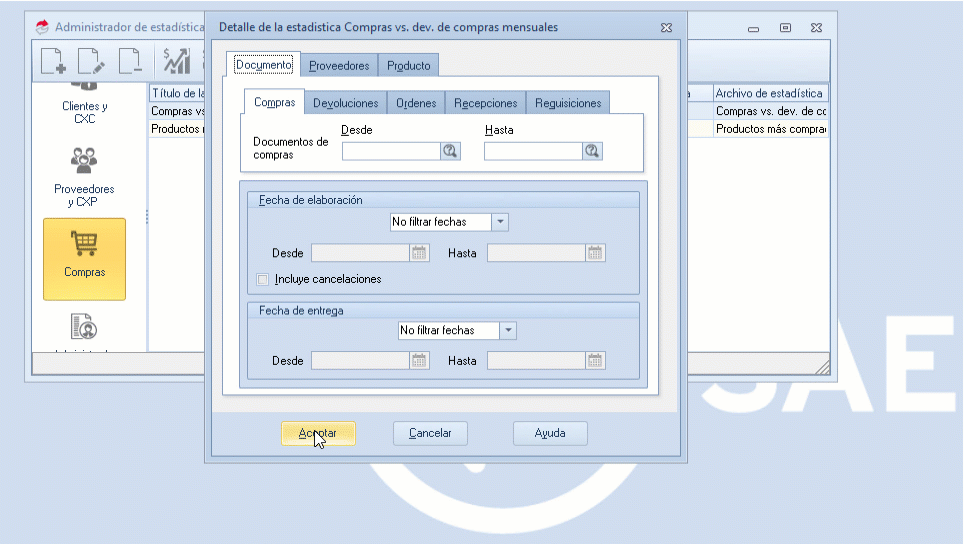Open the Devoluciones sub-tab
964x544 pixels.
click(345, 103)
